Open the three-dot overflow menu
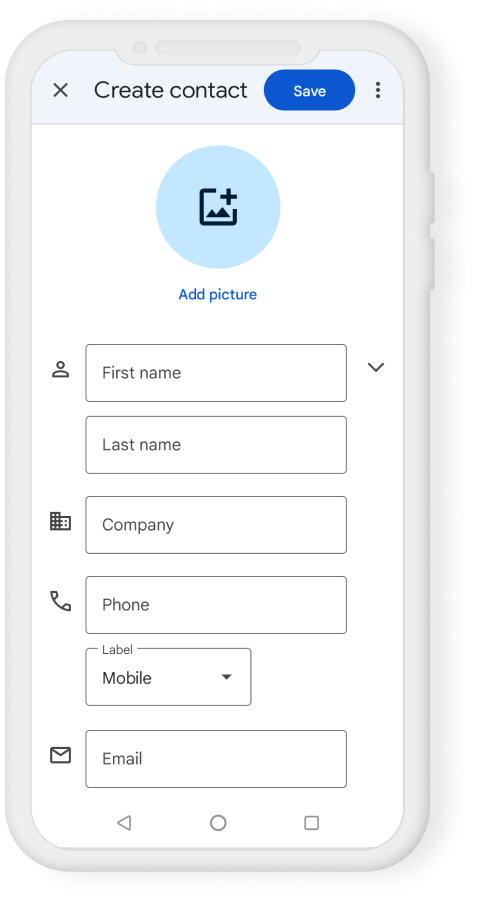The width and height of the screenshot is (477, 899). point(377,90)
